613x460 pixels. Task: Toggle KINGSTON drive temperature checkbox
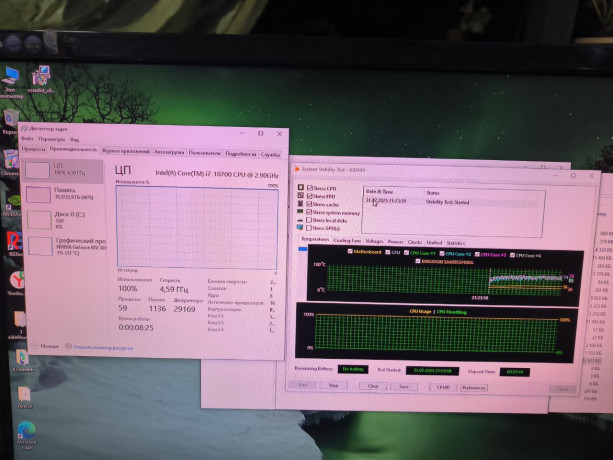click(418, 261)
